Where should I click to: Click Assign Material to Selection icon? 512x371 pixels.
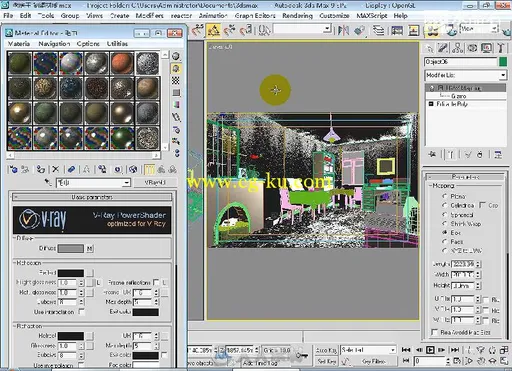point(41,169)
